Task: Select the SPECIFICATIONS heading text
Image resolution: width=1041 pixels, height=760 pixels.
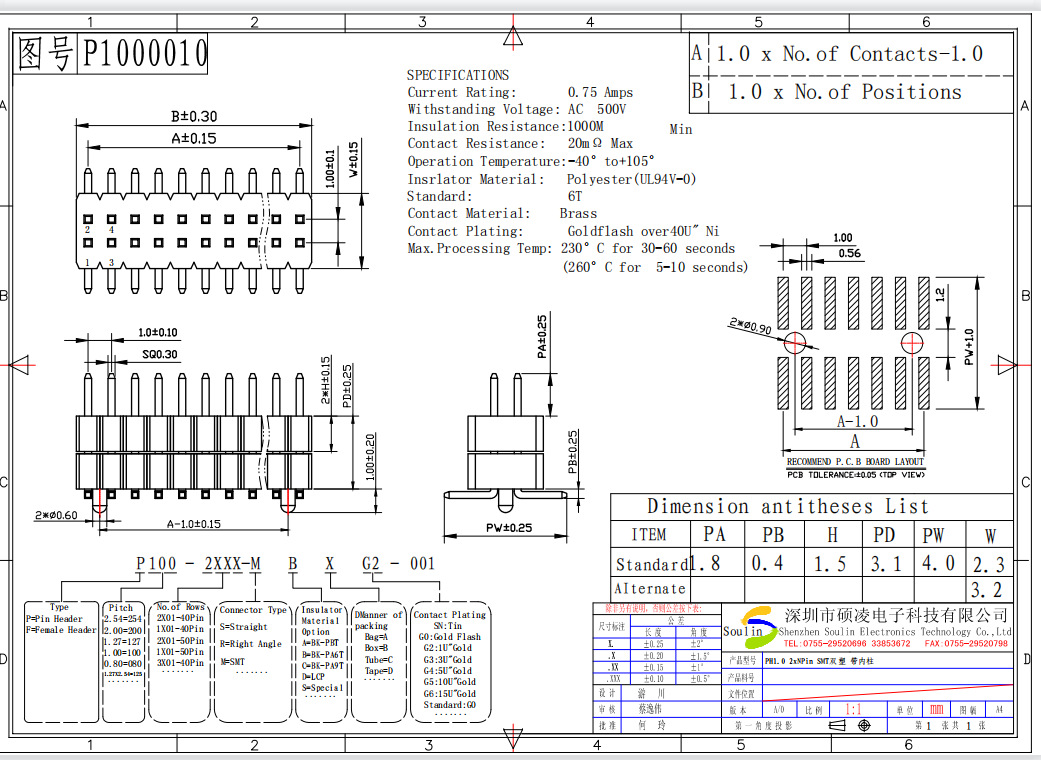Action: click(x=457, y=75)
